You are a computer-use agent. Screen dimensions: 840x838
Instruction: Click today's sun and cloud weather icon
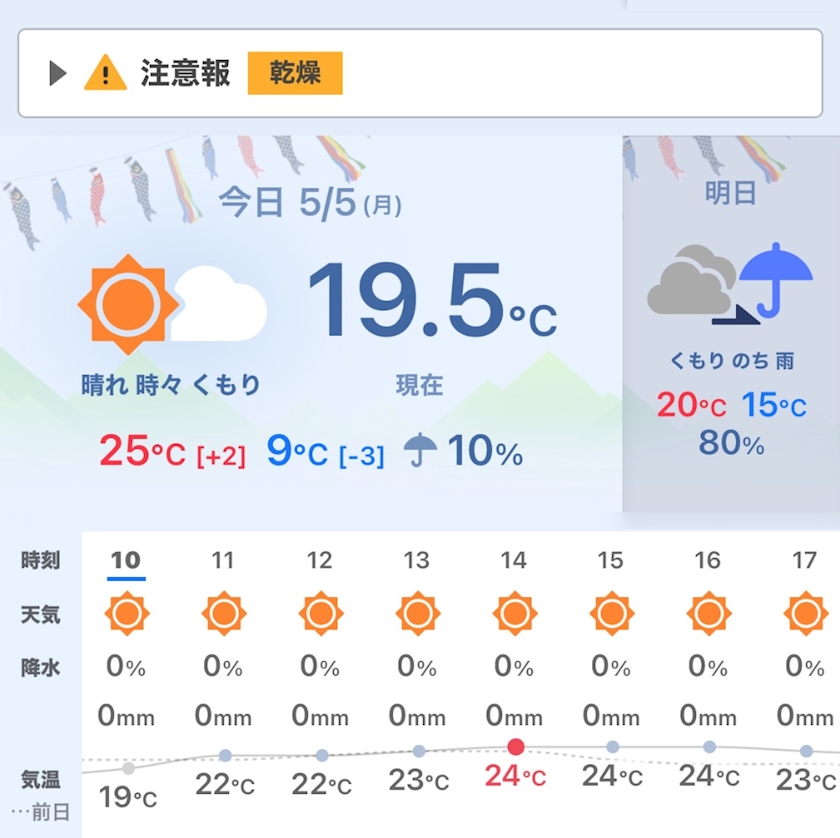click(x=172, y=304)
